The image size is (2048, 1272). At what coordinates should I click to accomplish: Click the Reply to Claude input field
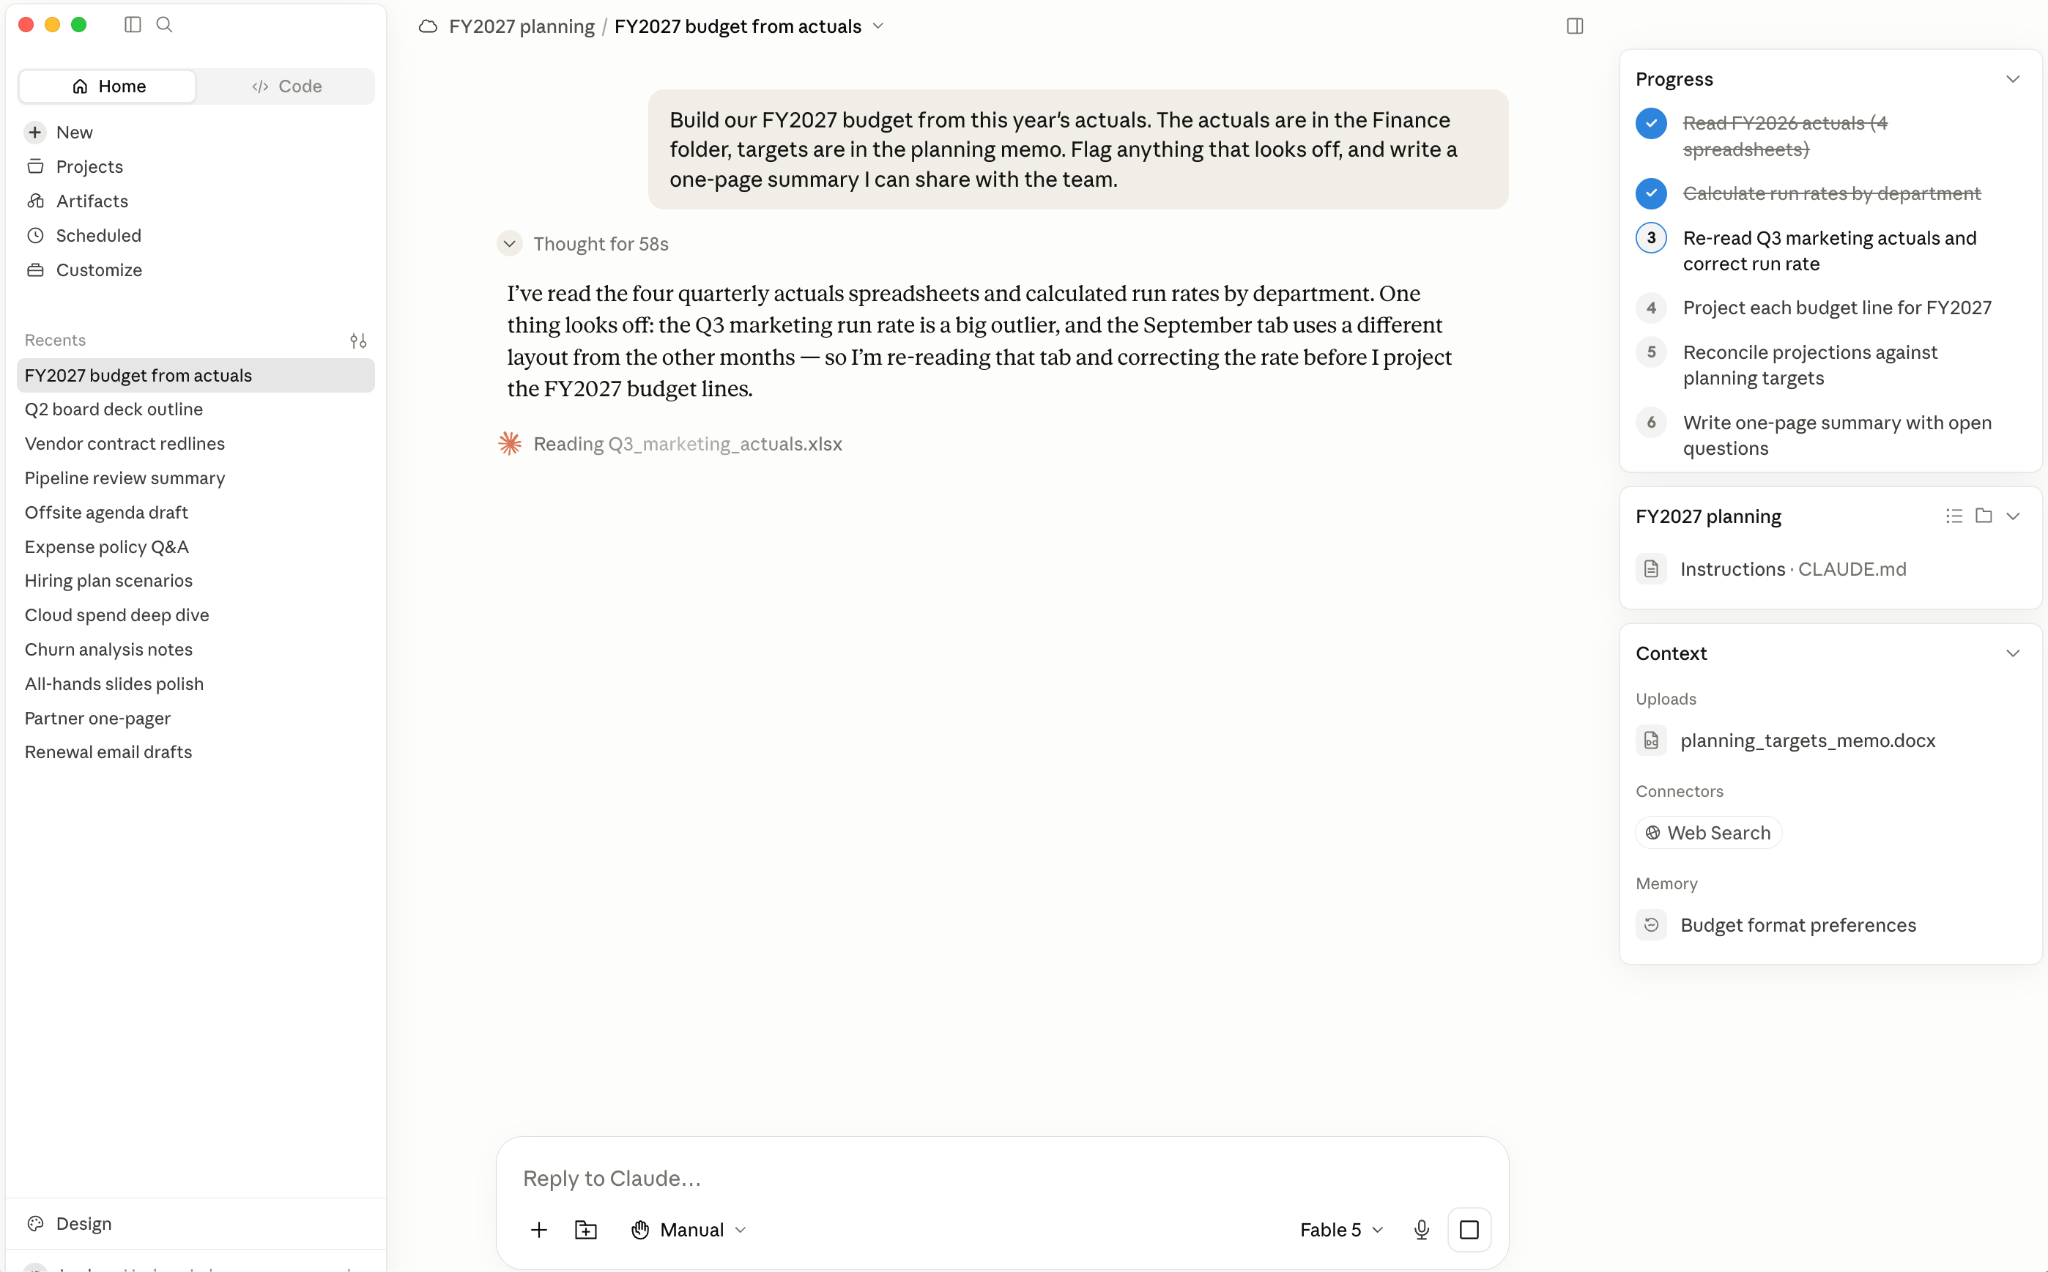click(1002, 1178)
